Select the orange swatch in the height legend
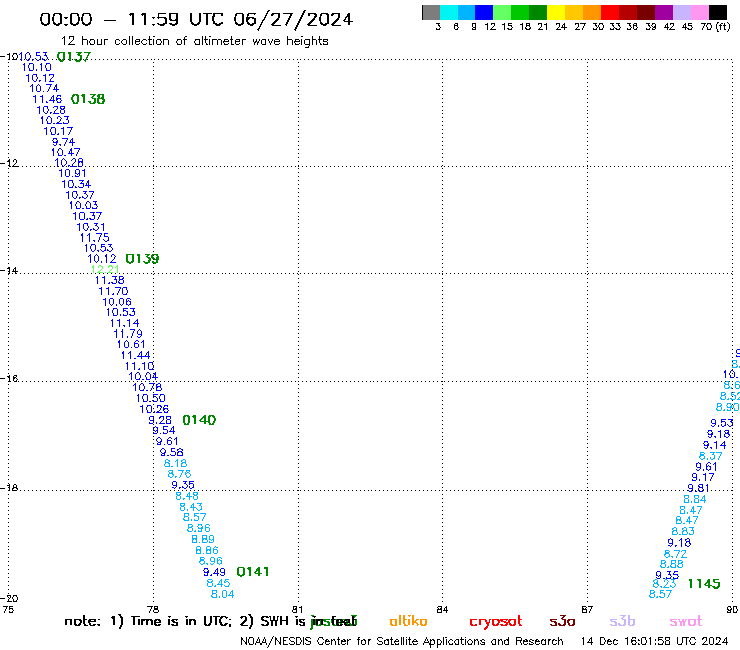 click(592, 12)
